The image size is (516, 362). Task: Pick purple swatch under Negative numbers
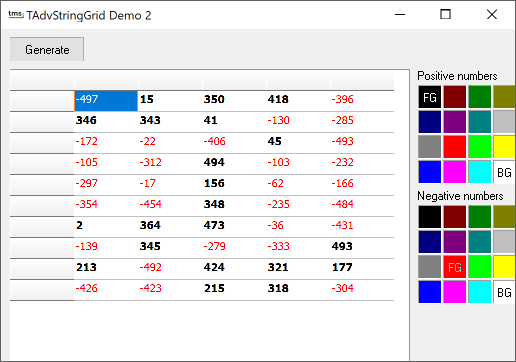(455, 242)
